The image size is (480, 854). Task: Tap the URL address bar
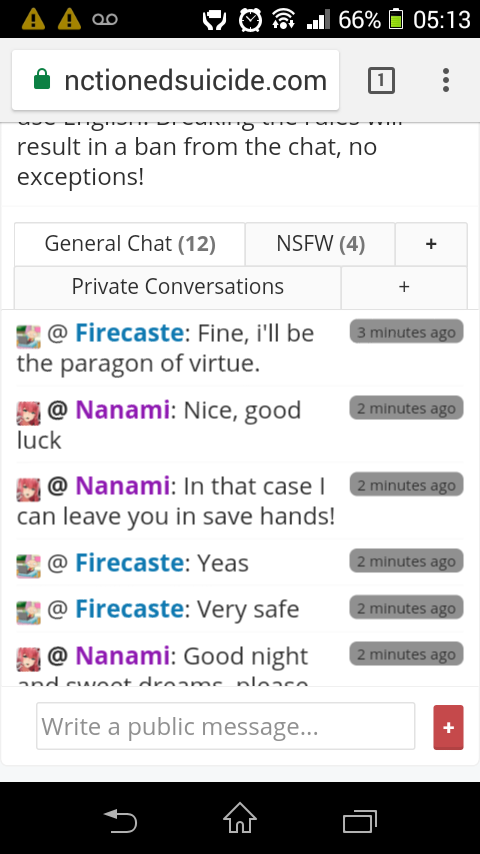(175, 80)
